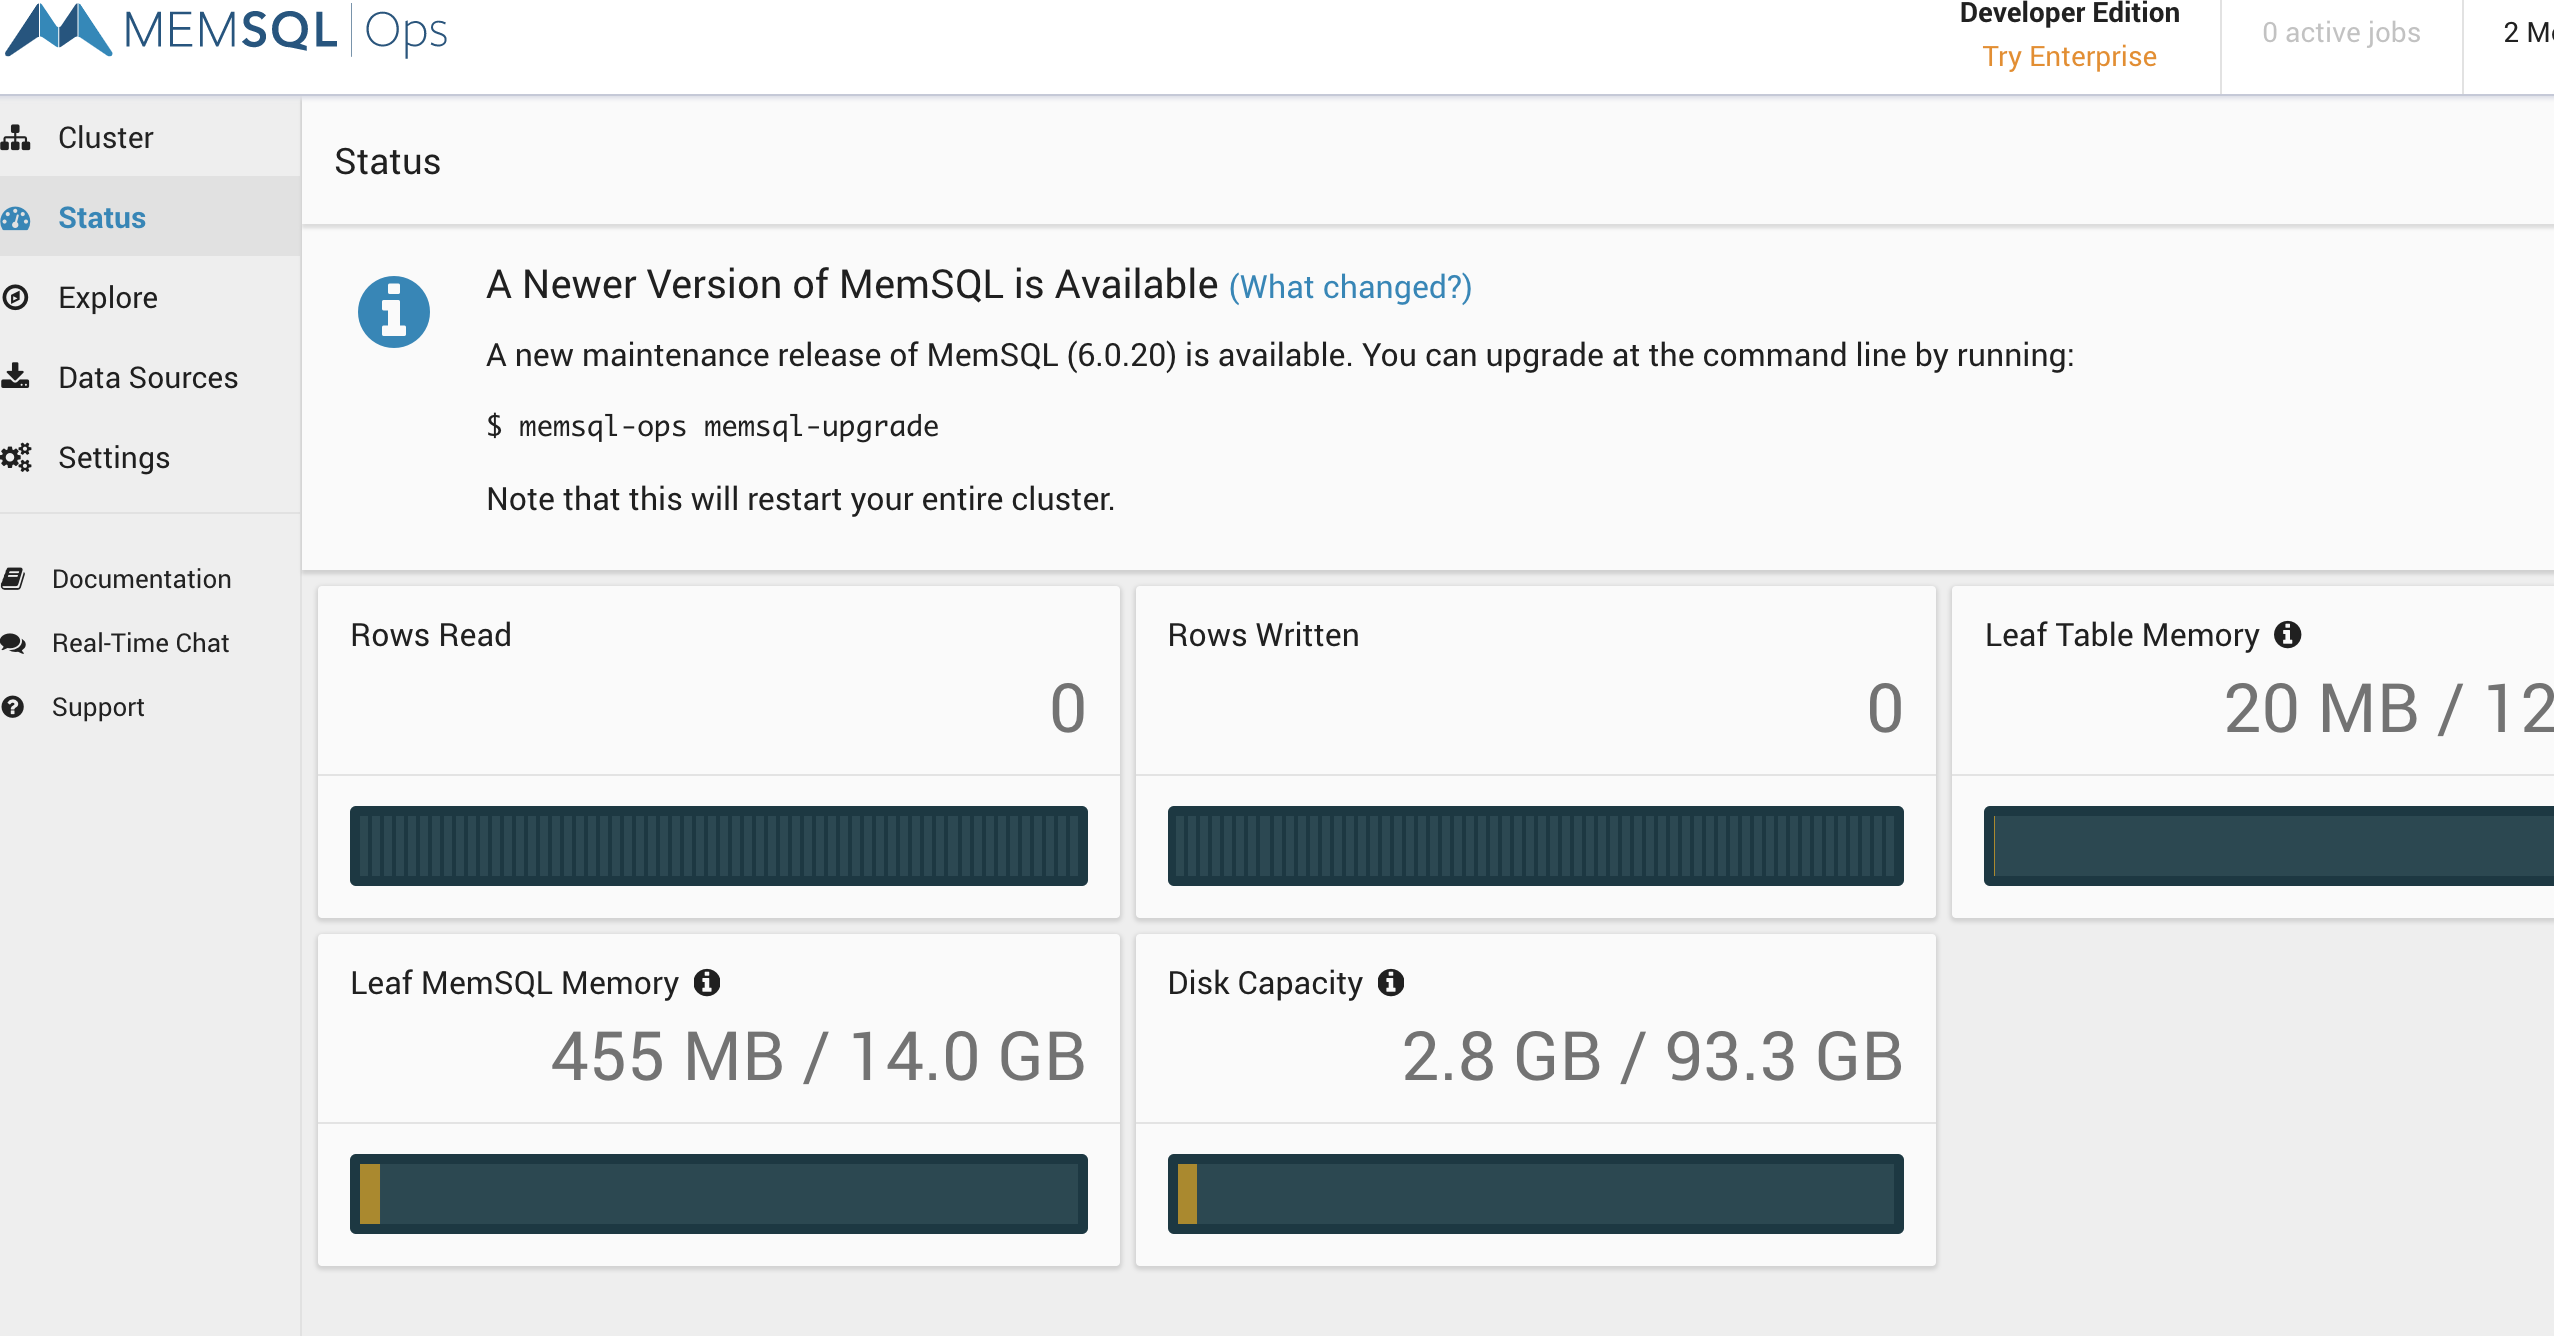Click the Rows Written count 0
Screen dimensions: 2554x1336
coord(1884,708)
